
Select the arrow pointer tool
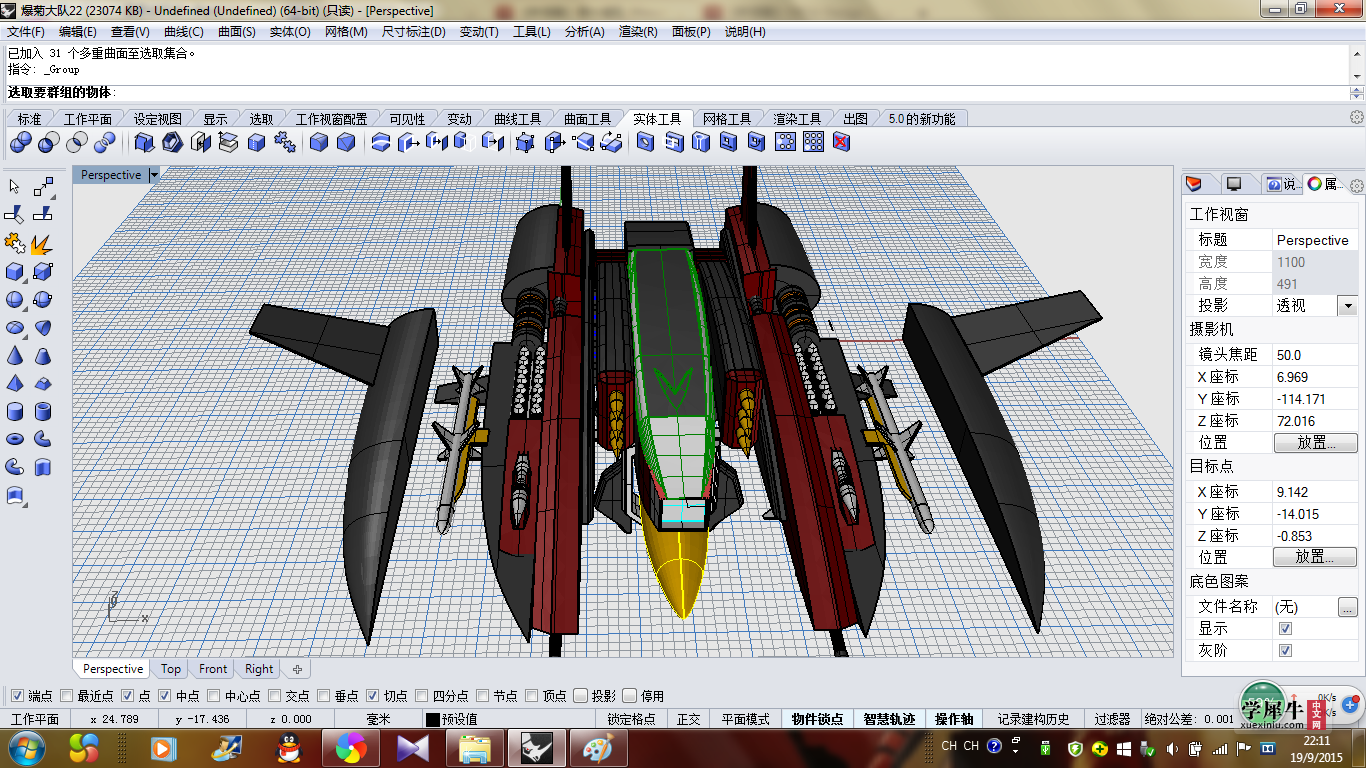coord(14,187)
